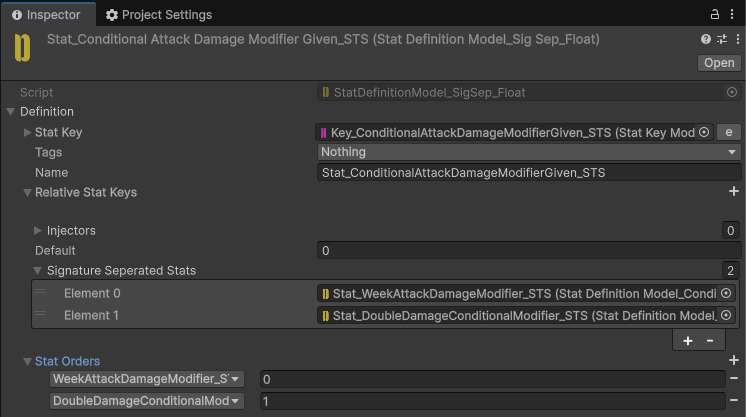
Task: Open the Tags dropdown showing Nothing
Action: point(529,152)
